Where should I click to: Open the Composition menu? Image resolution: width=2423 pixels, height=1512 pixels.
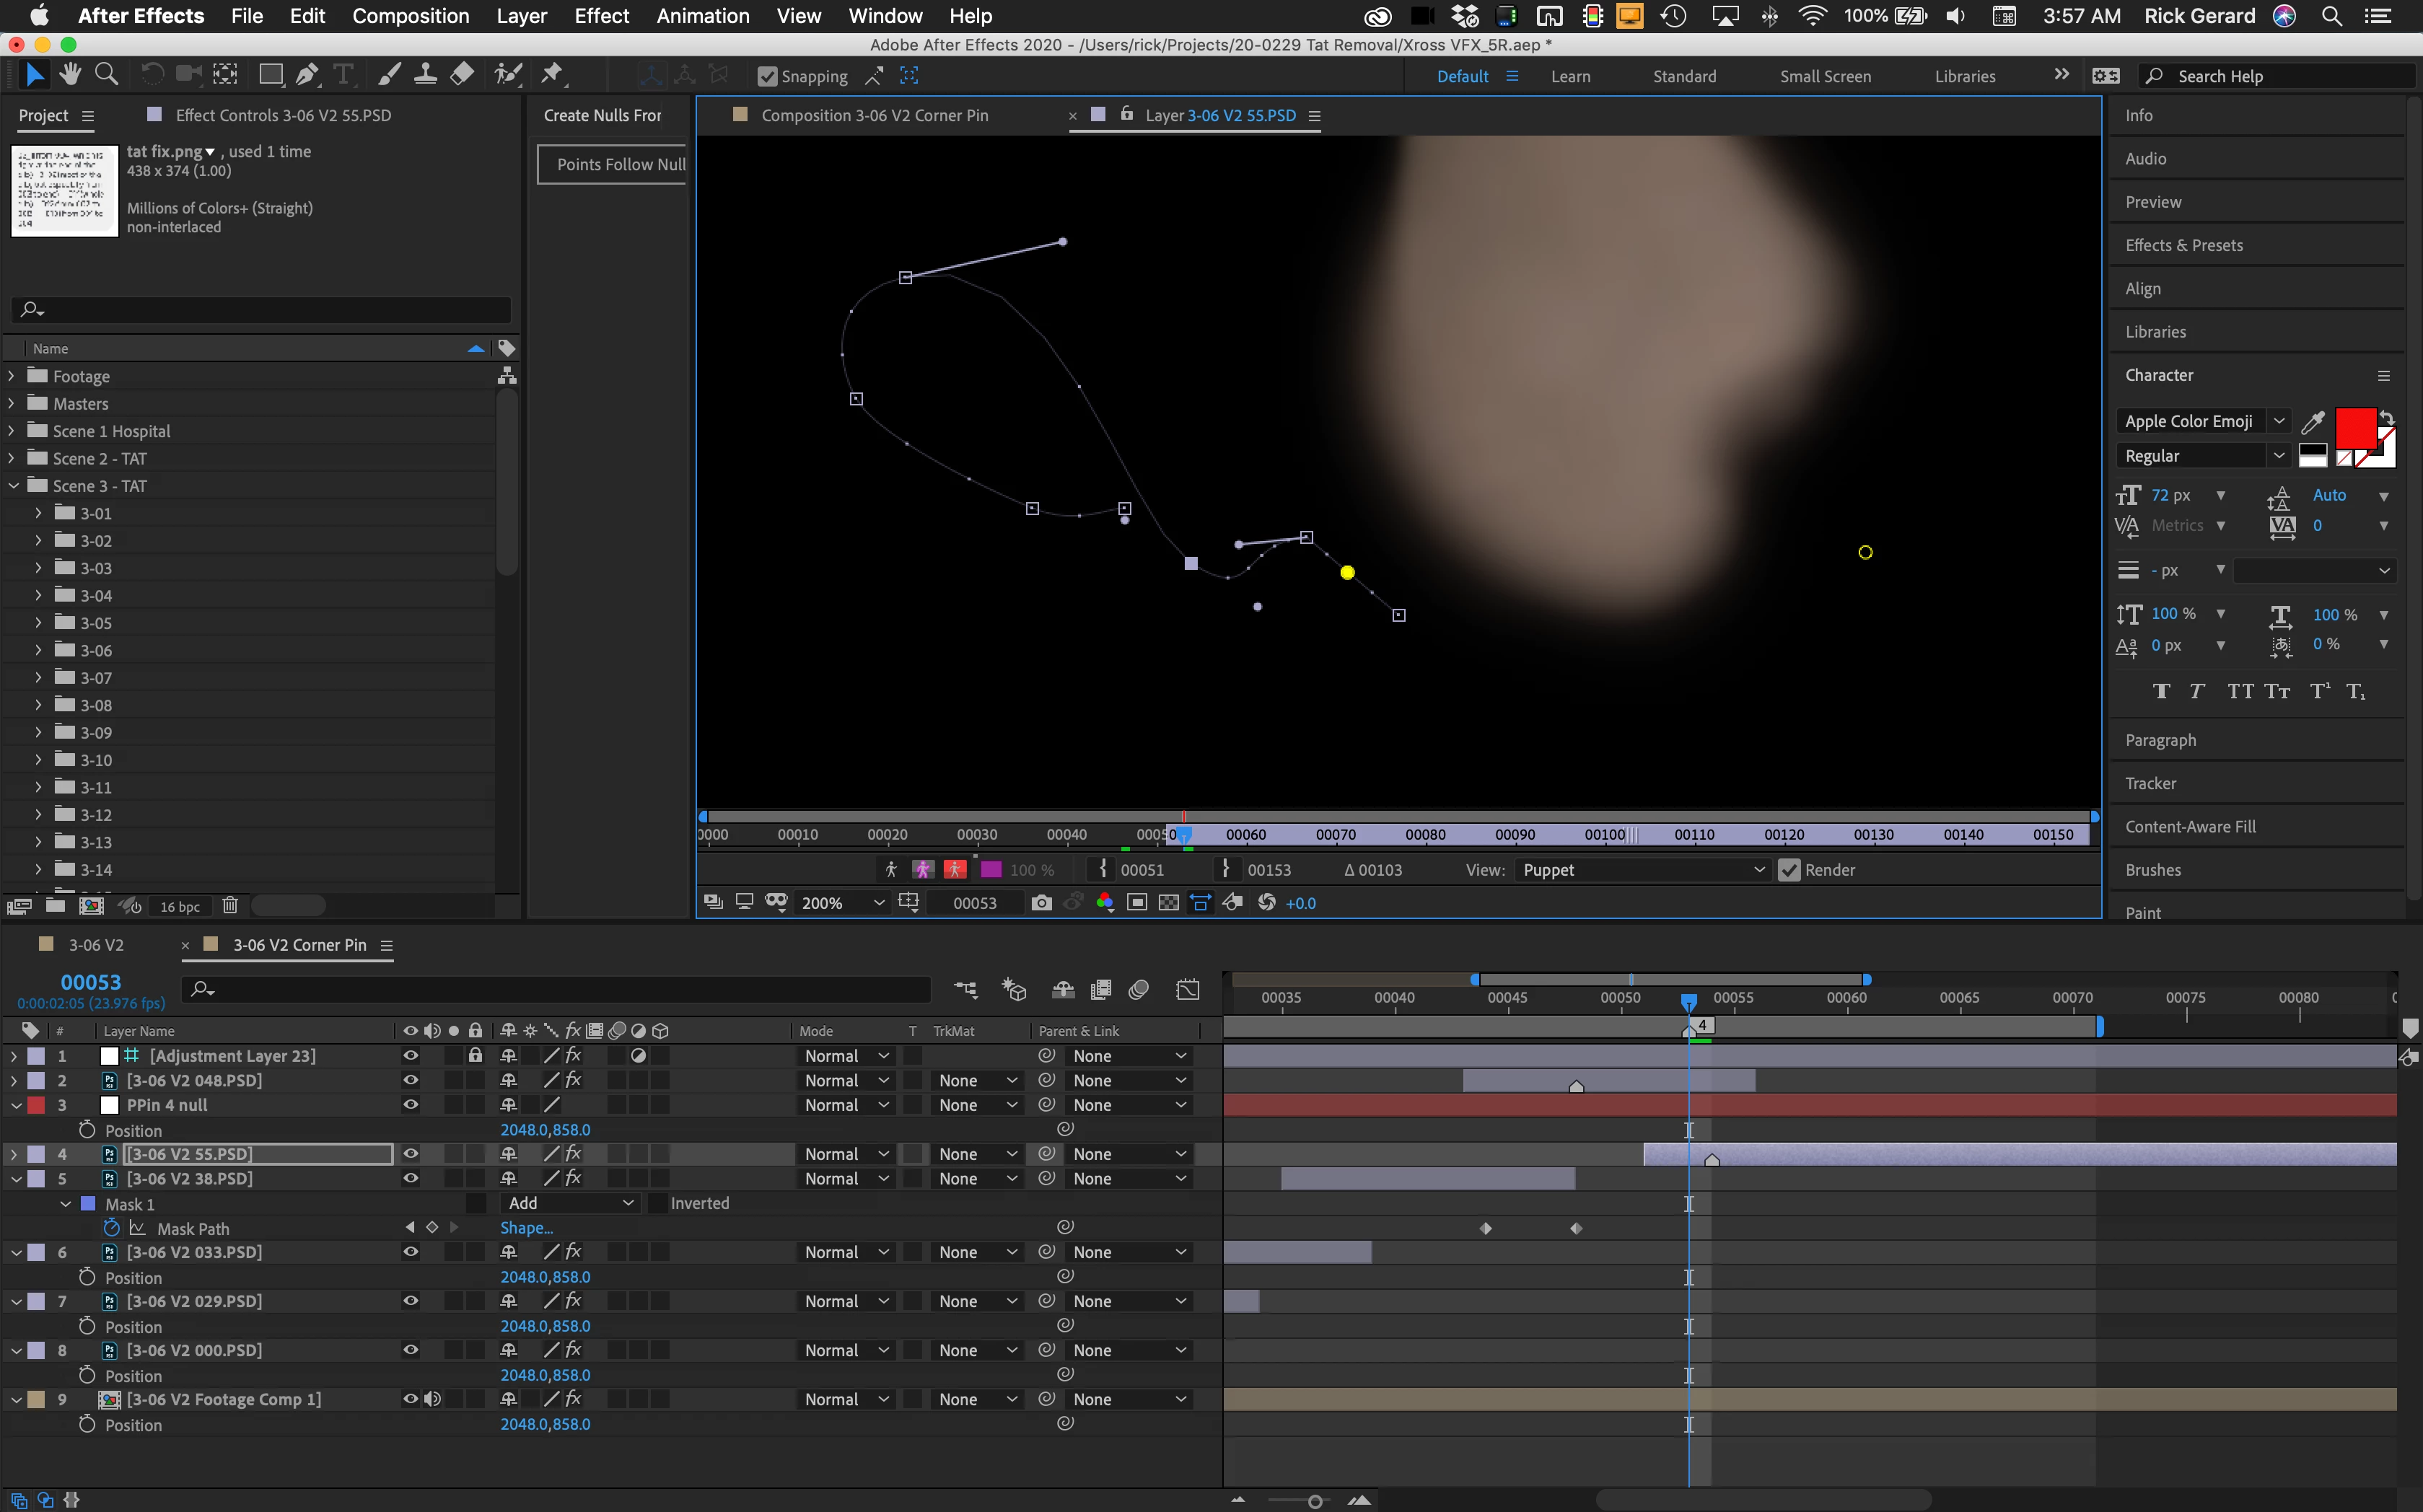pyautogui.click(x=410, y=16)
